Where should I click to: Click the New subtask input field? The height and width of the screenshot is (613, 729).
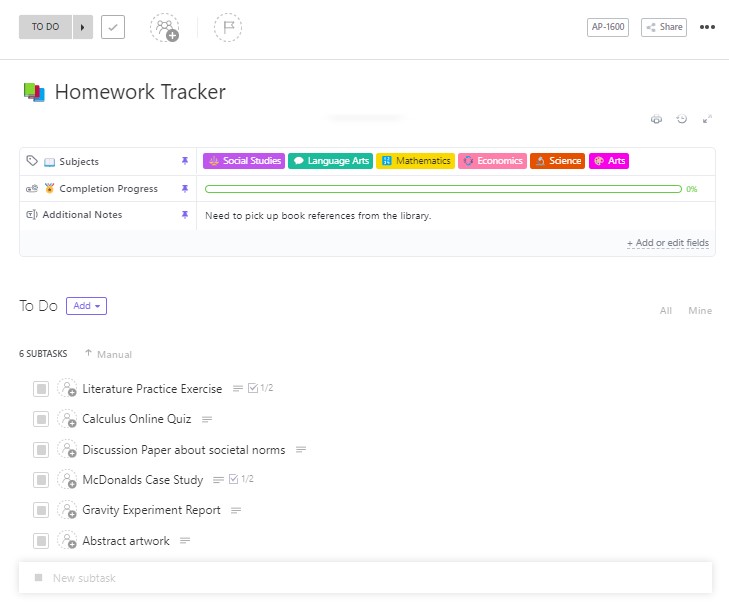tap(365, 578)
